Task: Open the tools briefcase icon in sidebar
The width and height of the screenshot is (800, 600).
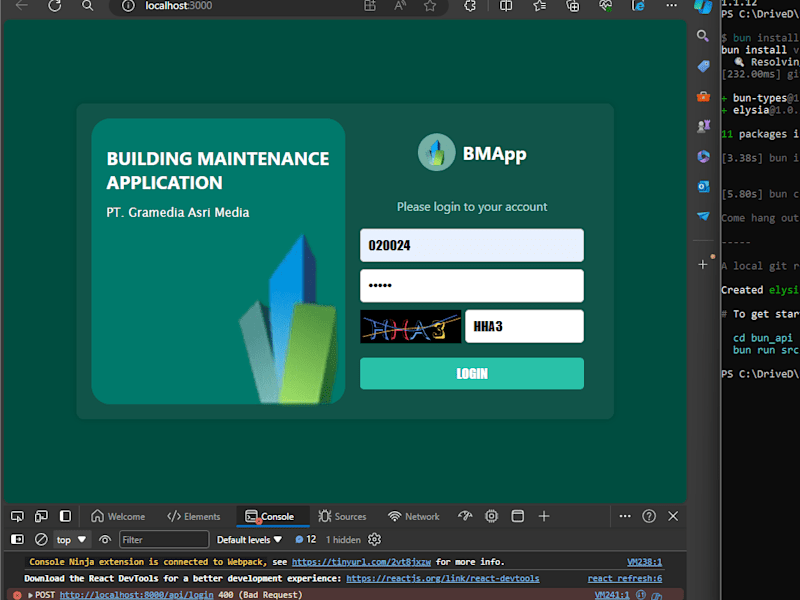Action: 703,96
